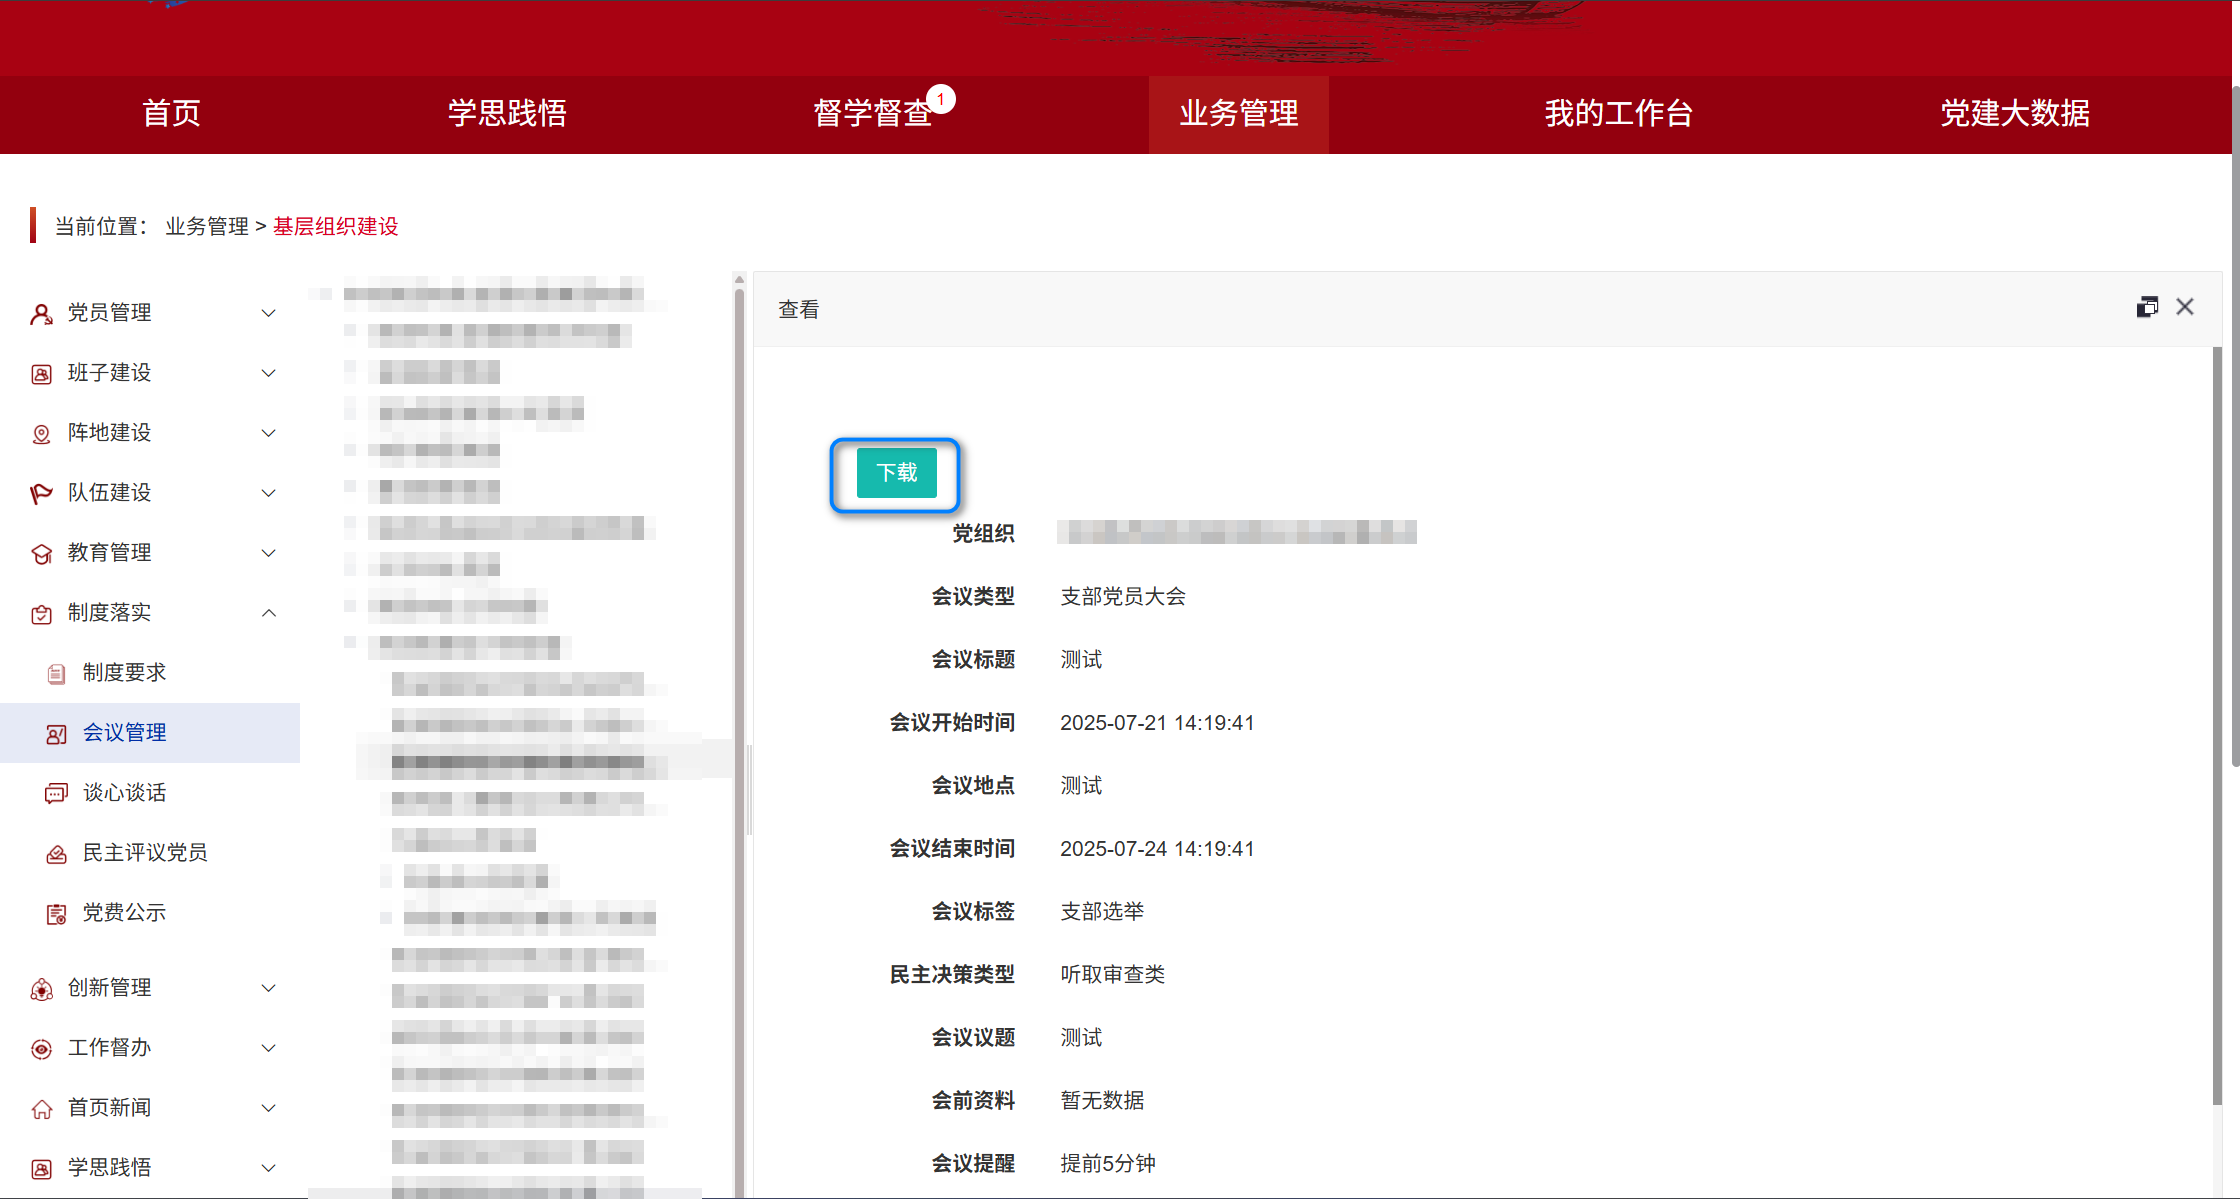The image size is (2240, 1199).
Task: Click the 阵地建设 location icon
Action: point(41,432)
